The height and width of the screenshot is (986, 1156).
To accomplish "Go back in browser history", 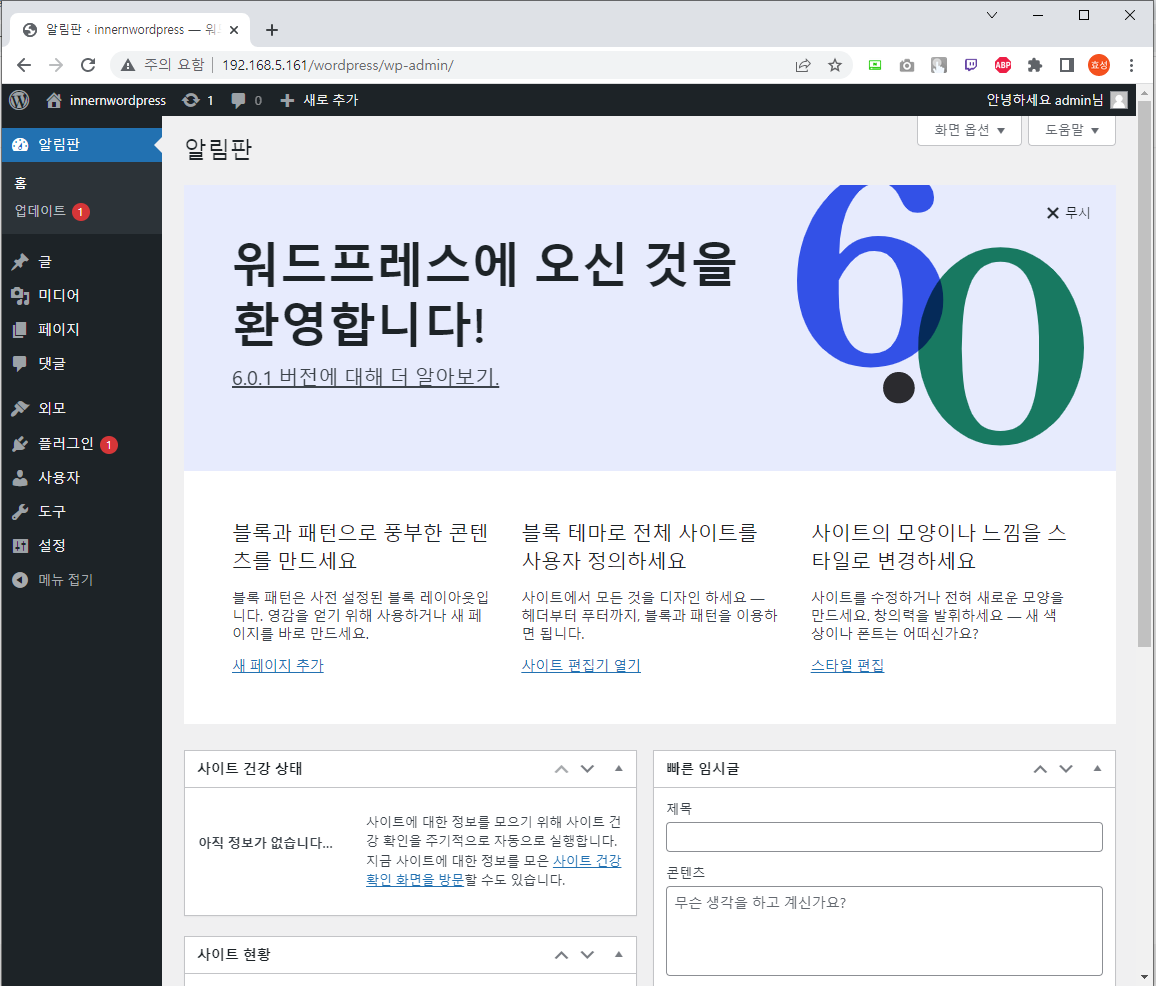I will click(x=24, y=65).
